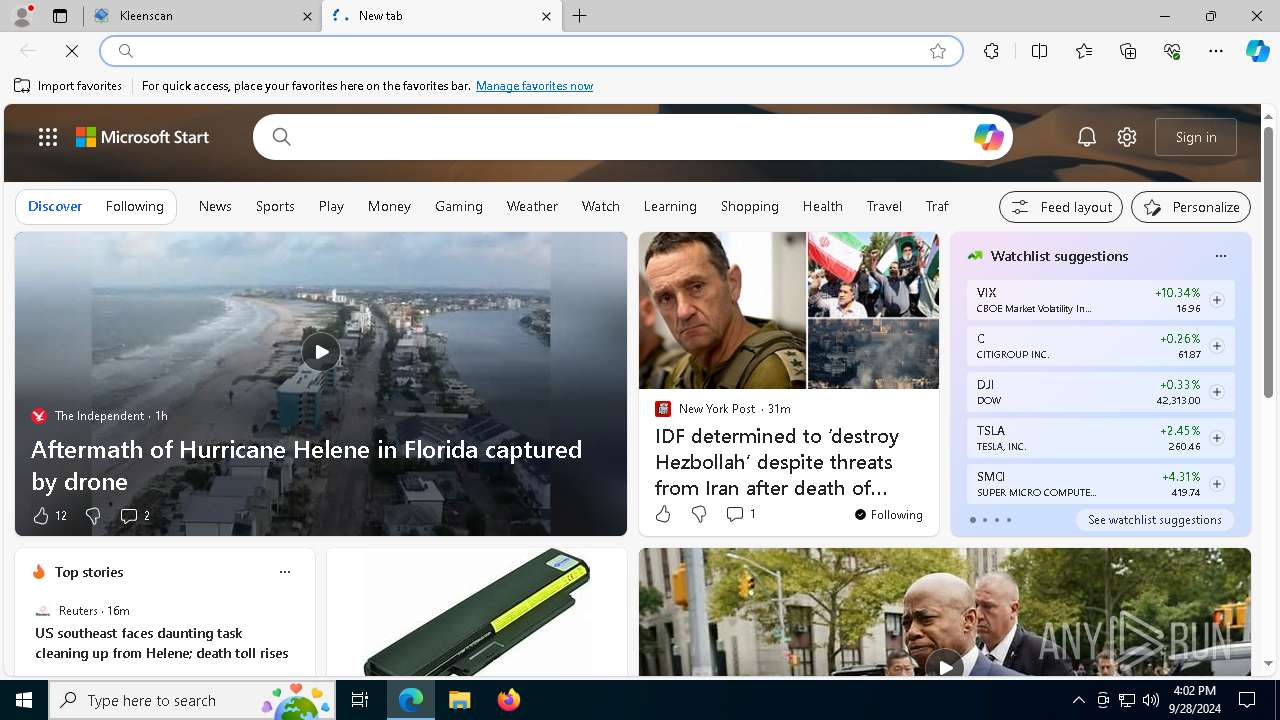The width and height of the screenshot is (1280, 720).
Task: Add SMCI to the watchlist
Action: [1217, 484]
